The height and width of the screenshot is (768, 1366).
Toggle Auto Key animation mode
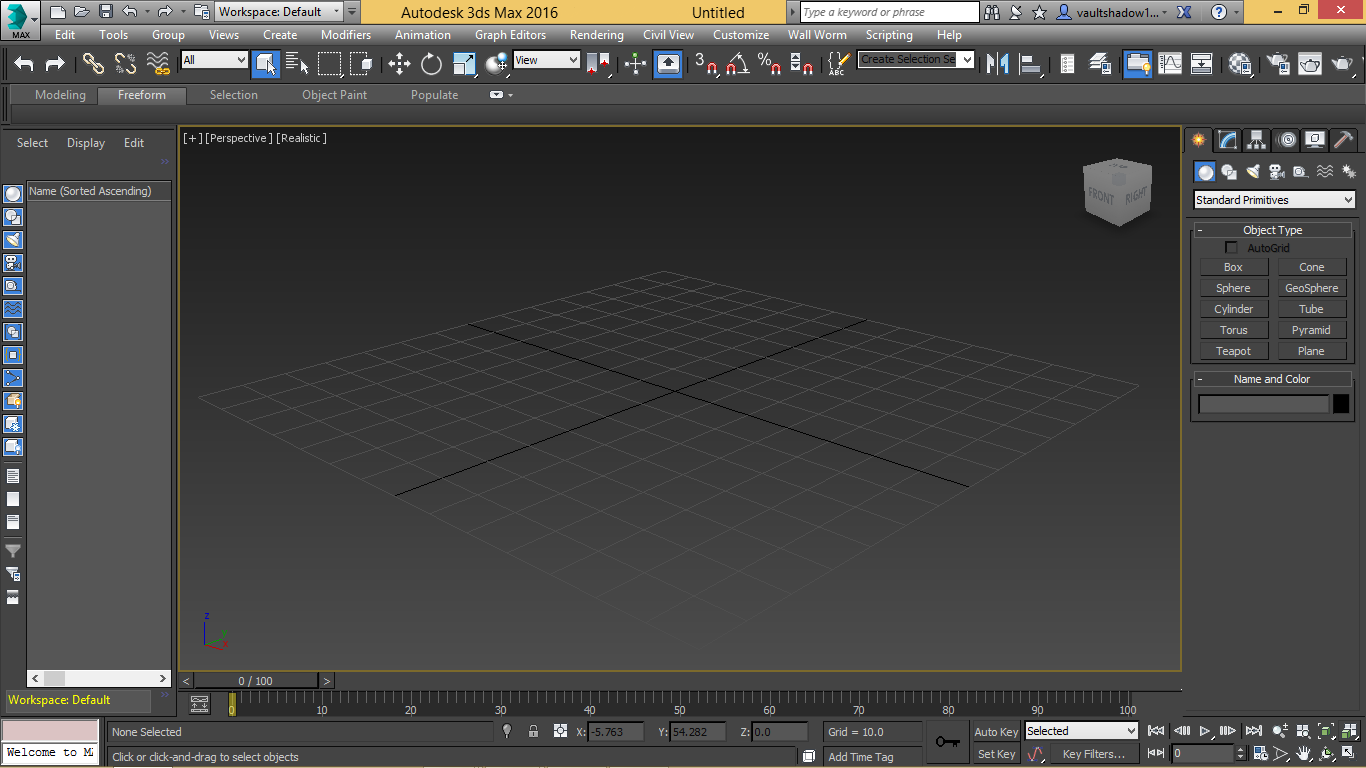tap(996, 732)
